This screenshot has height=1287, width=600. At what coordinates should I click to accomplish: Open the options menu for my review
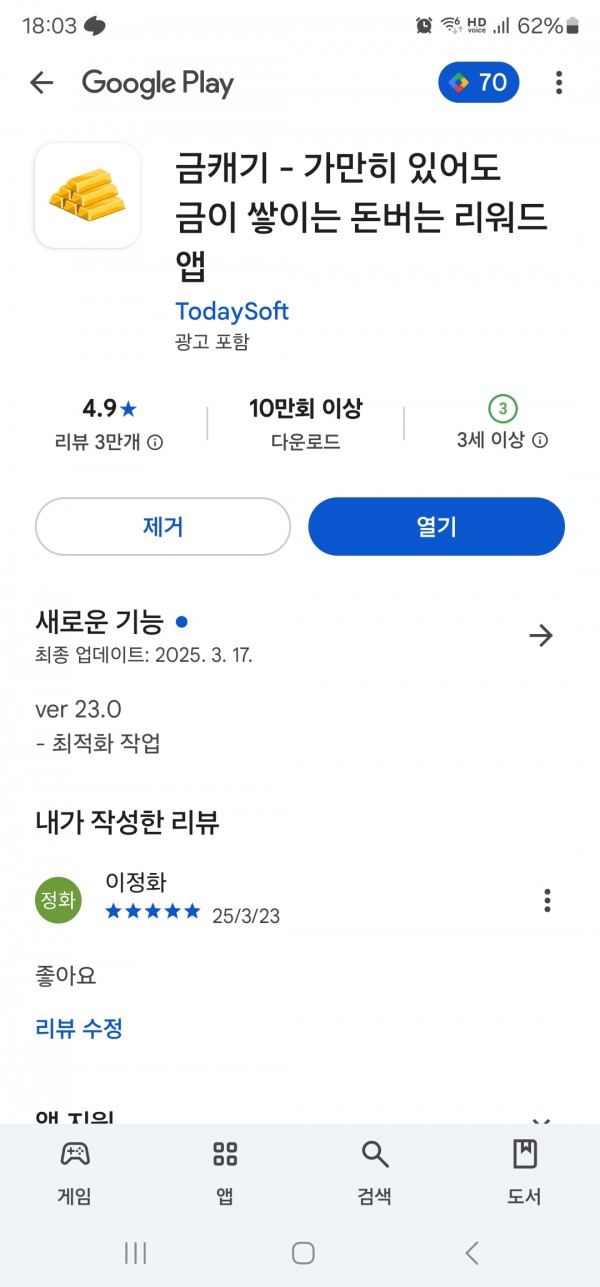tap(547, 900)
